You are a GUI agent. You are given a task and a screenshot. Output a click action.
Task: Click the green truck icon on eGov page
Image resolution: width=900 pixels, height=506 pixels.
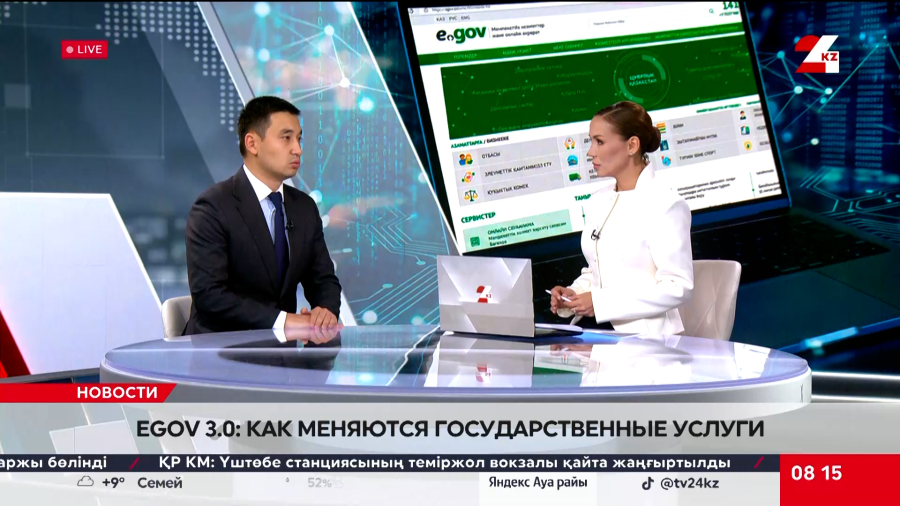point(575,177)
